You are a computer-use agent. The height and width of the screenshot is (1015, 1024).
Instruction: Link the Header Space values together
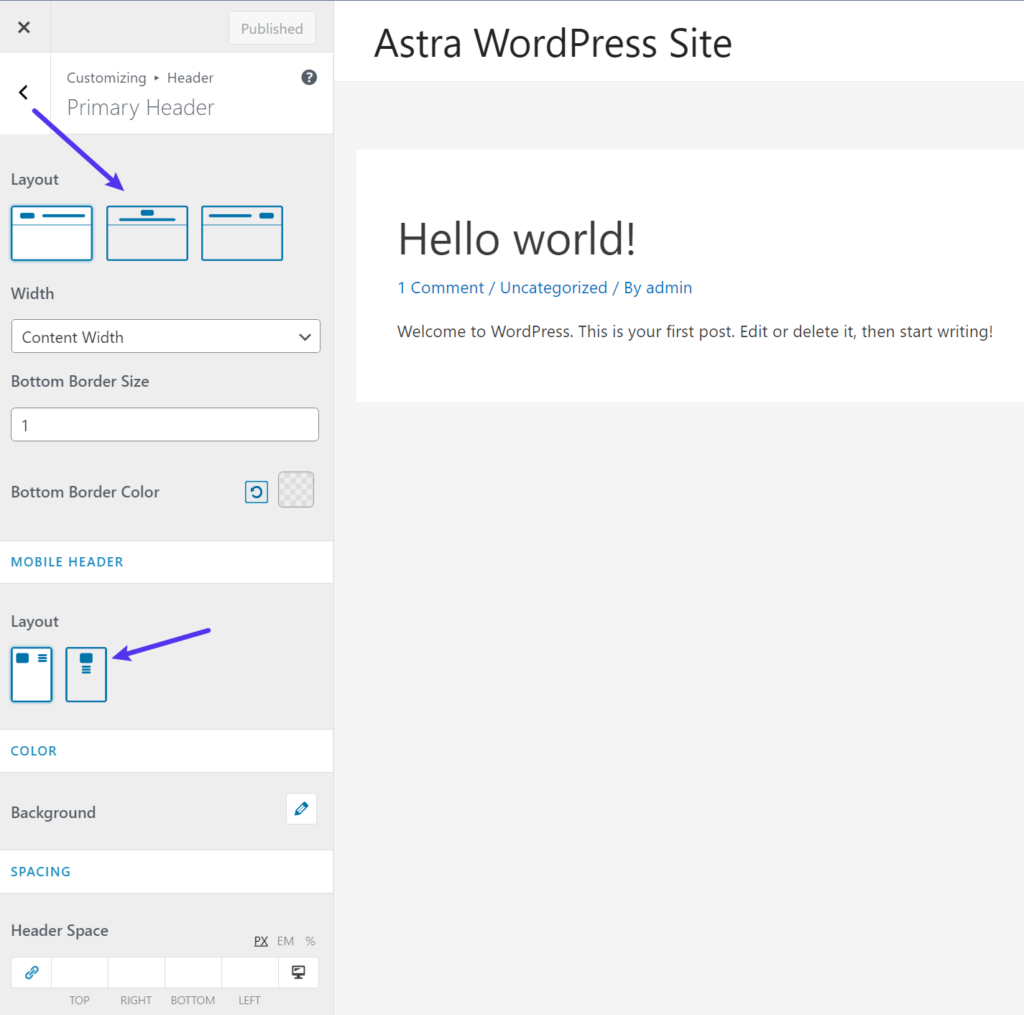(x=31, y=971)
